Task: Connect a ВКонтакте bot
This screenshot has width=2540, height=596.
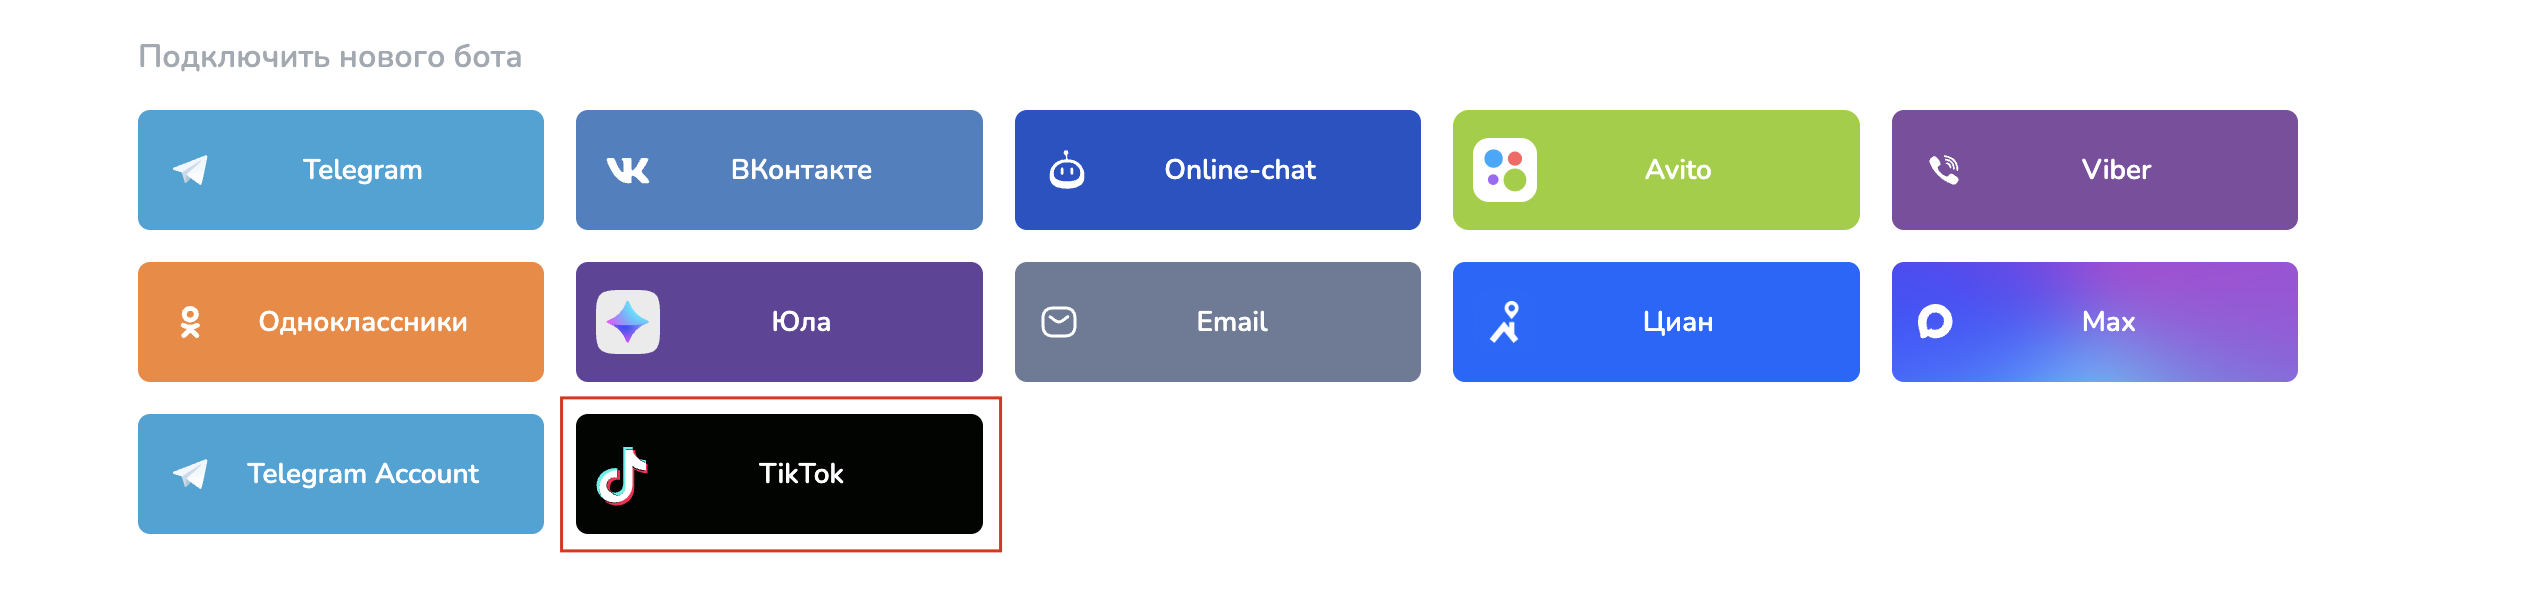Action: (x=779, y=170)
